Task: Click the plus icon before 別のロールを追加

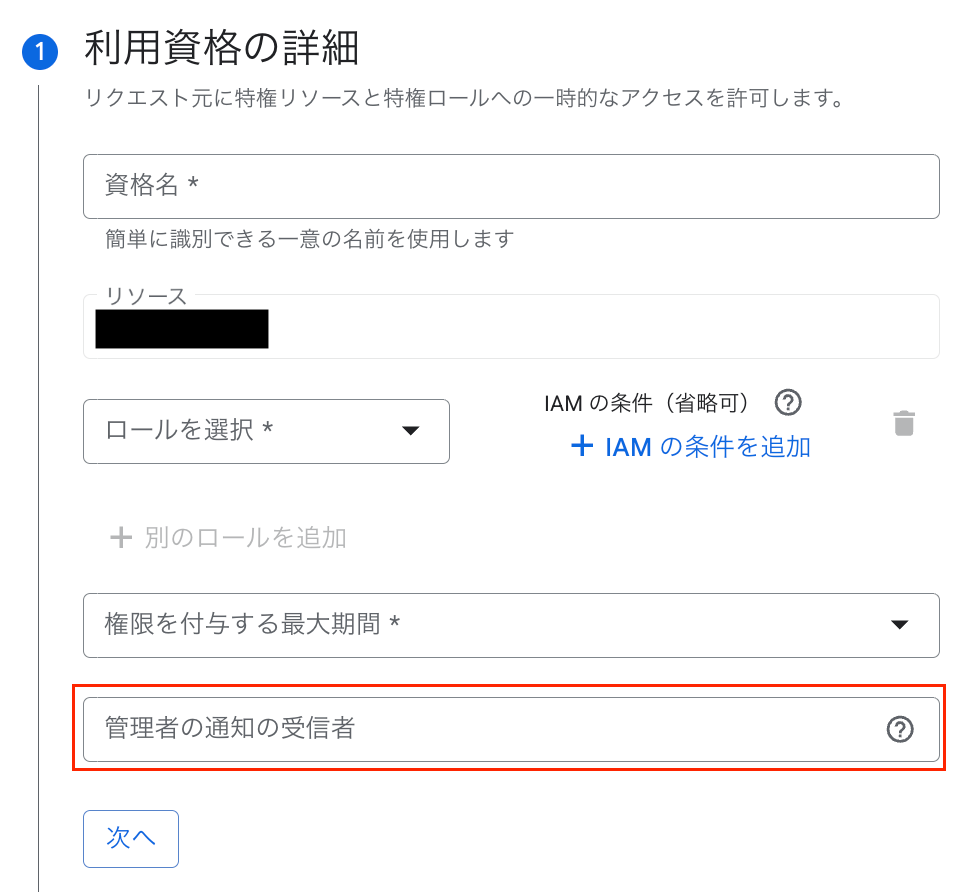Action: click(121, 538)
